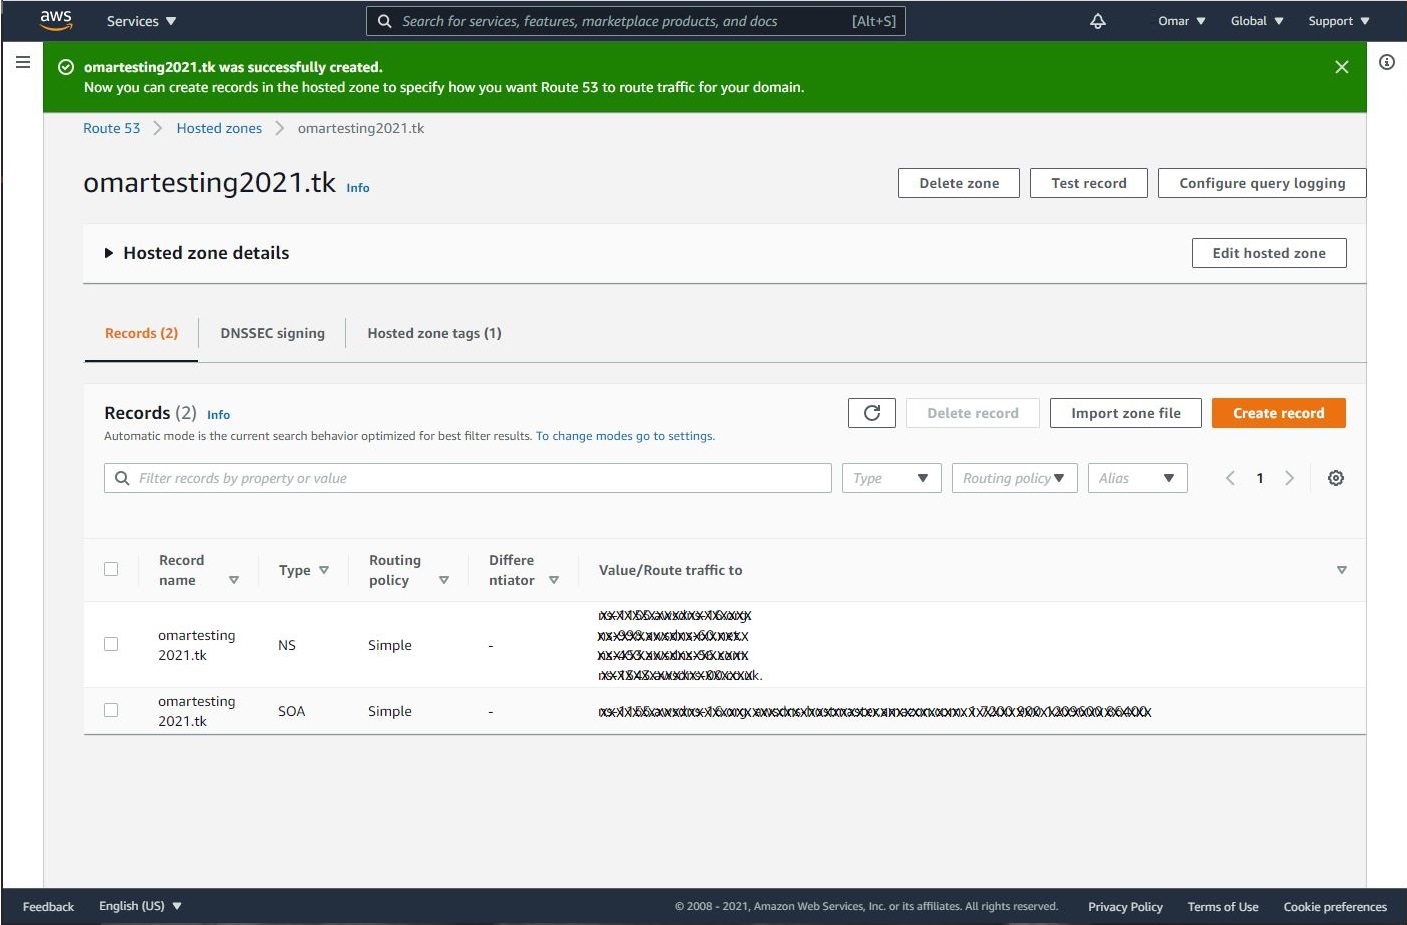The width and height of the screenshot is (1407, 925).
Task: Click the search magnifier icon in the top bar
Action: (384, 21)
